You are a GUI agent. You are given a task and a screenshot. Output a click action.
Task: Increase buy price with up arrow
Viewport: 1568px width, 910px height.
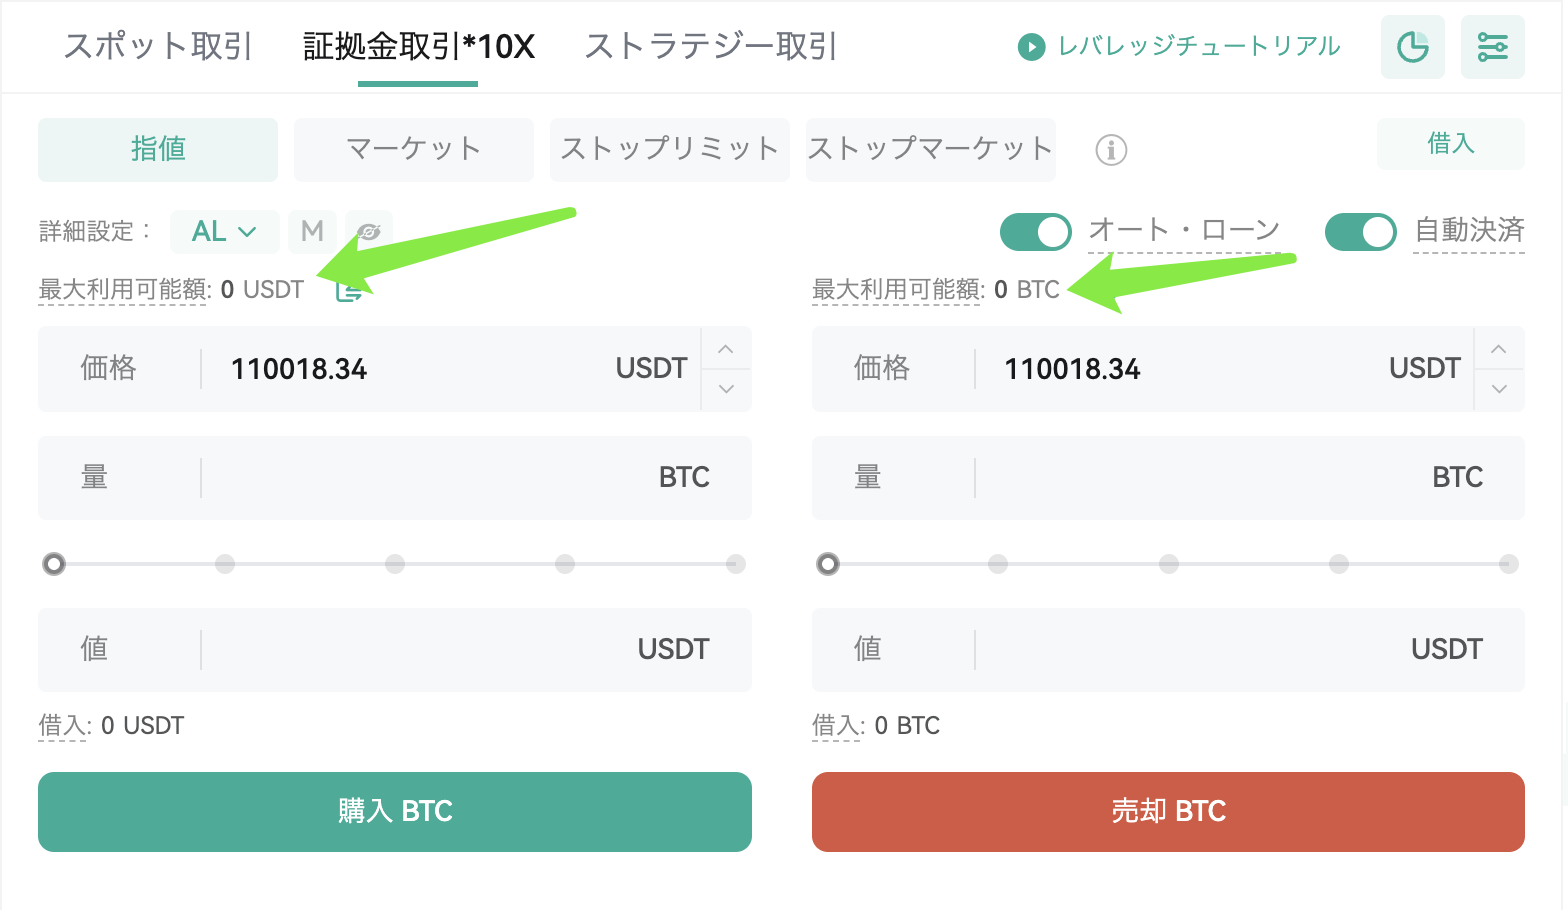726,349
